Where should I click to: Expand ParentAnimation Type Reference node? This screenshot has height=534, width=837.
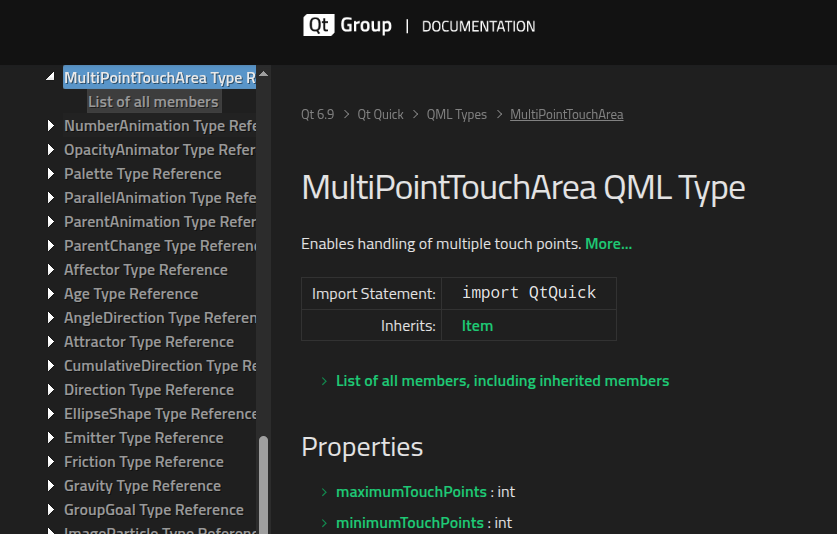point(51,222)
